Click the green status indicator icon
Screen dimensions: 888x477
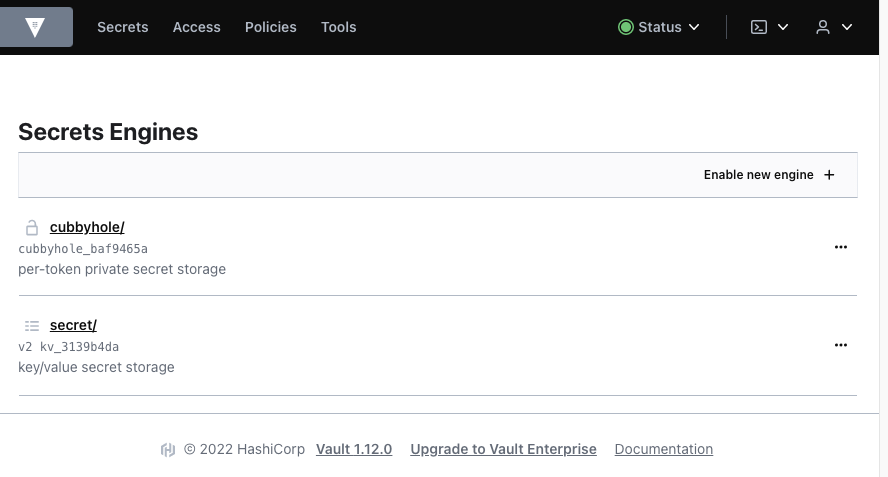(x=626, y=27)
